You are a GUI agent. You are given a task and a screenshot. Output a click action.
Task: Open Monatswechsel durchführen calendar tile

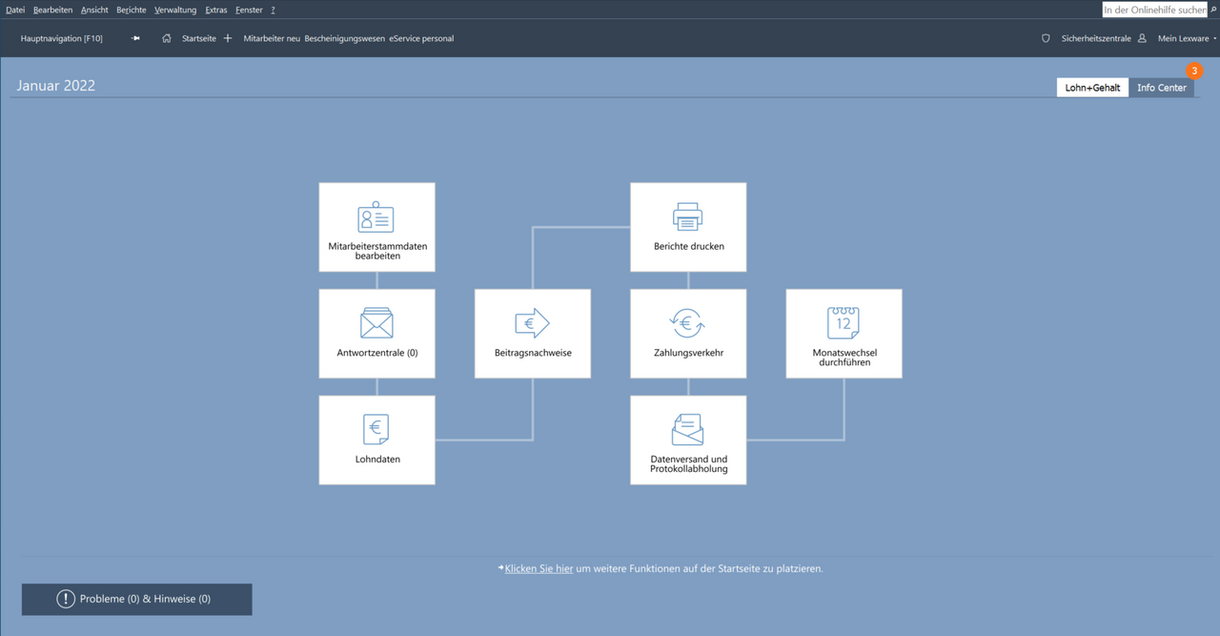click(x=844, y=334)
